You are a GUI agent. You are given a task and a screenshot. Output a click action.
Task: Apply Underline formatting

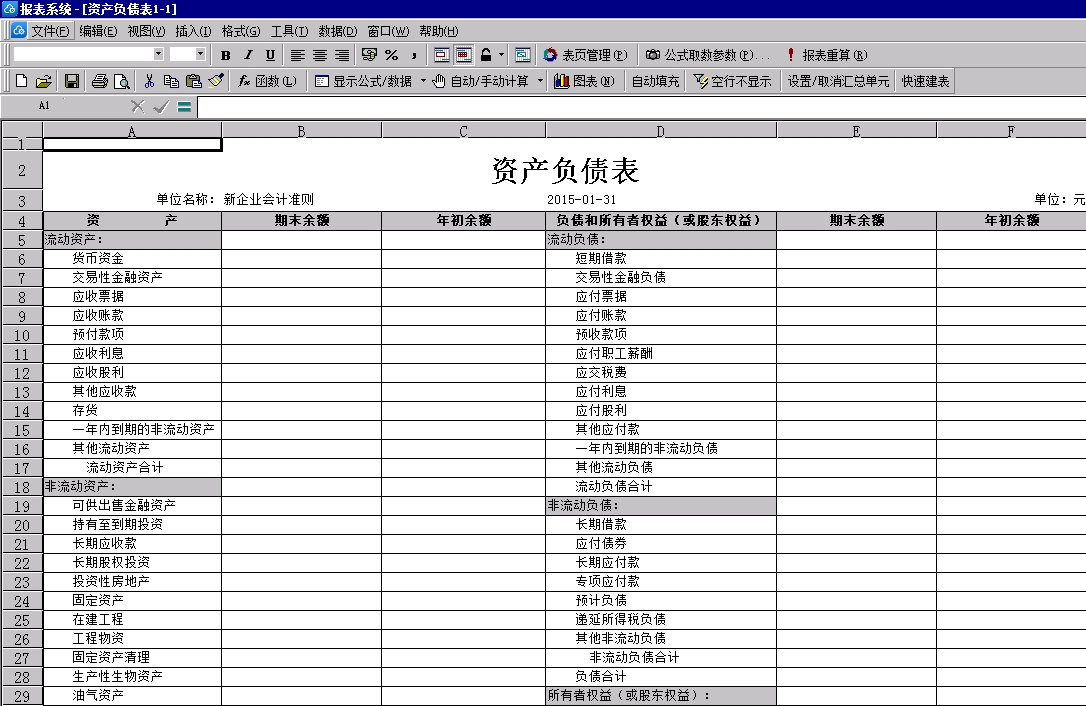(270, 55)
